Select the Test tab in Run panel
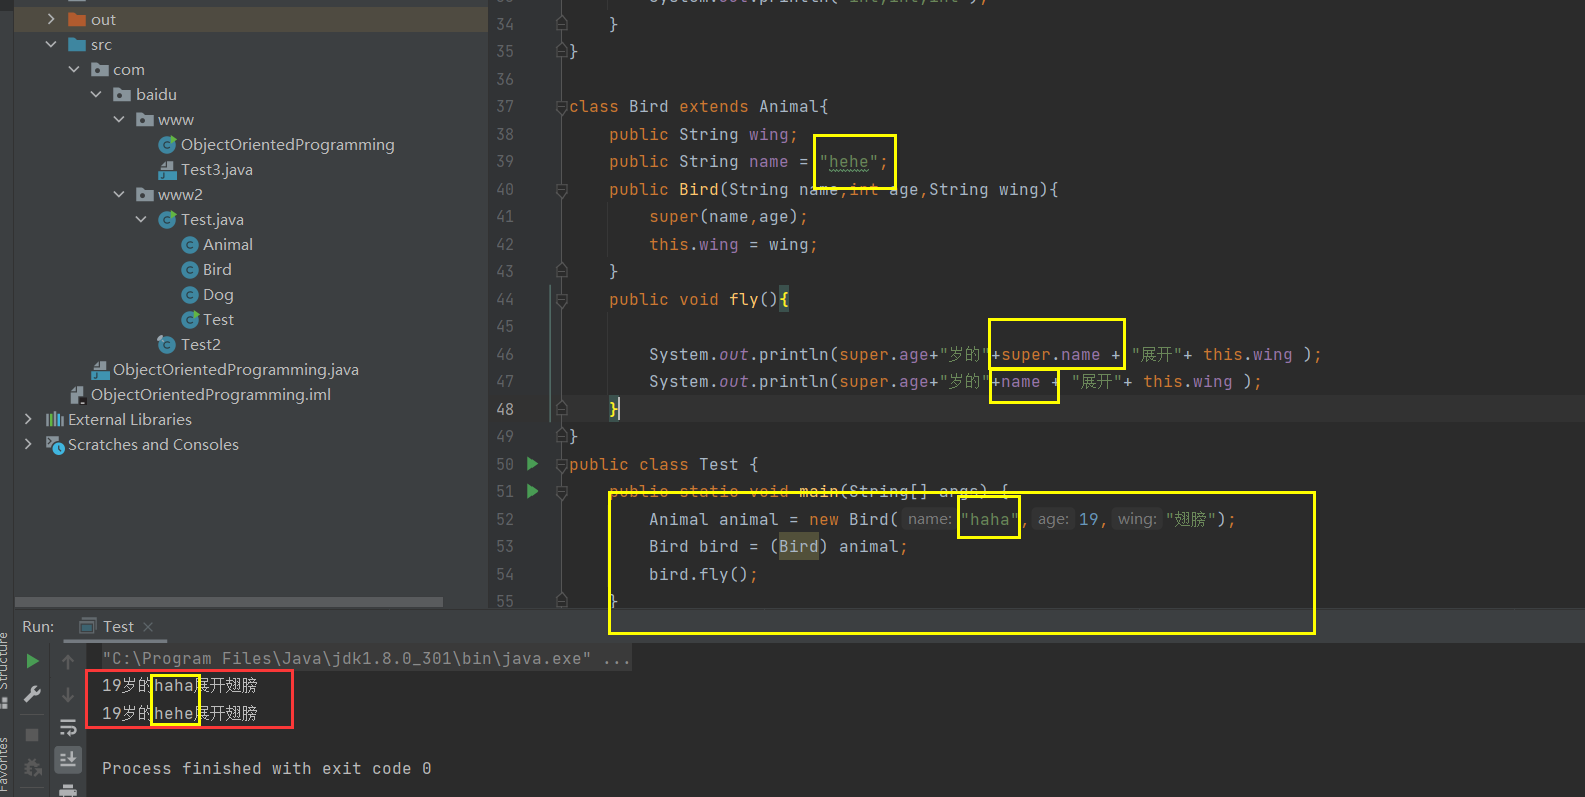 pyautogui.click(x=118, y=626)
